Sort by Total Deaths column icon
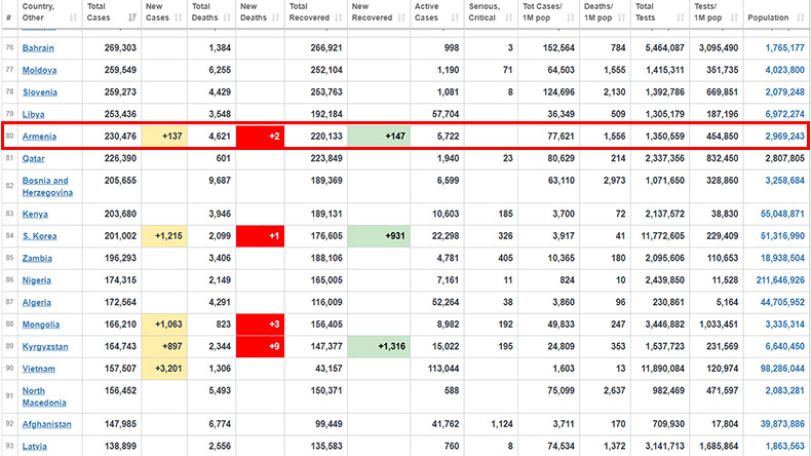The image size is (811, 456). pos(227,18)
